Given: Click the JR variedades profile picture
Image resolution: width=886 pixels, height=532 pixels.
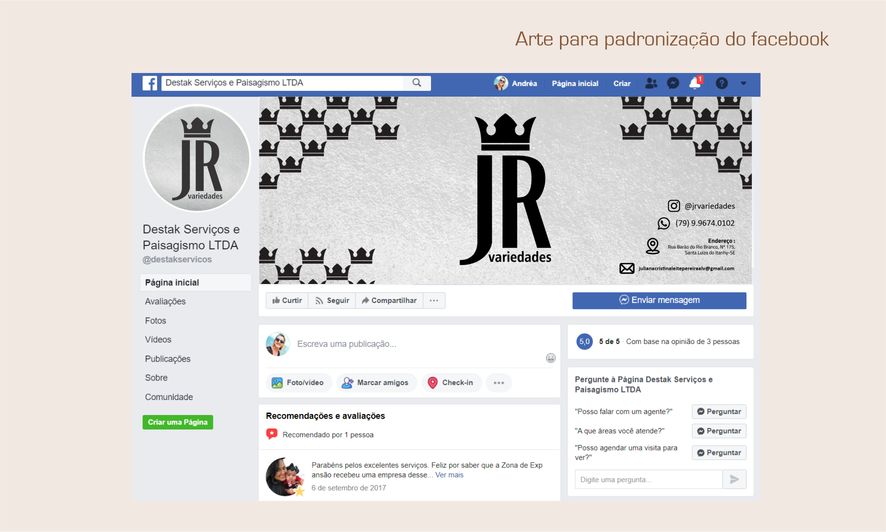Looking at the screenshot, I should [197, 158].
